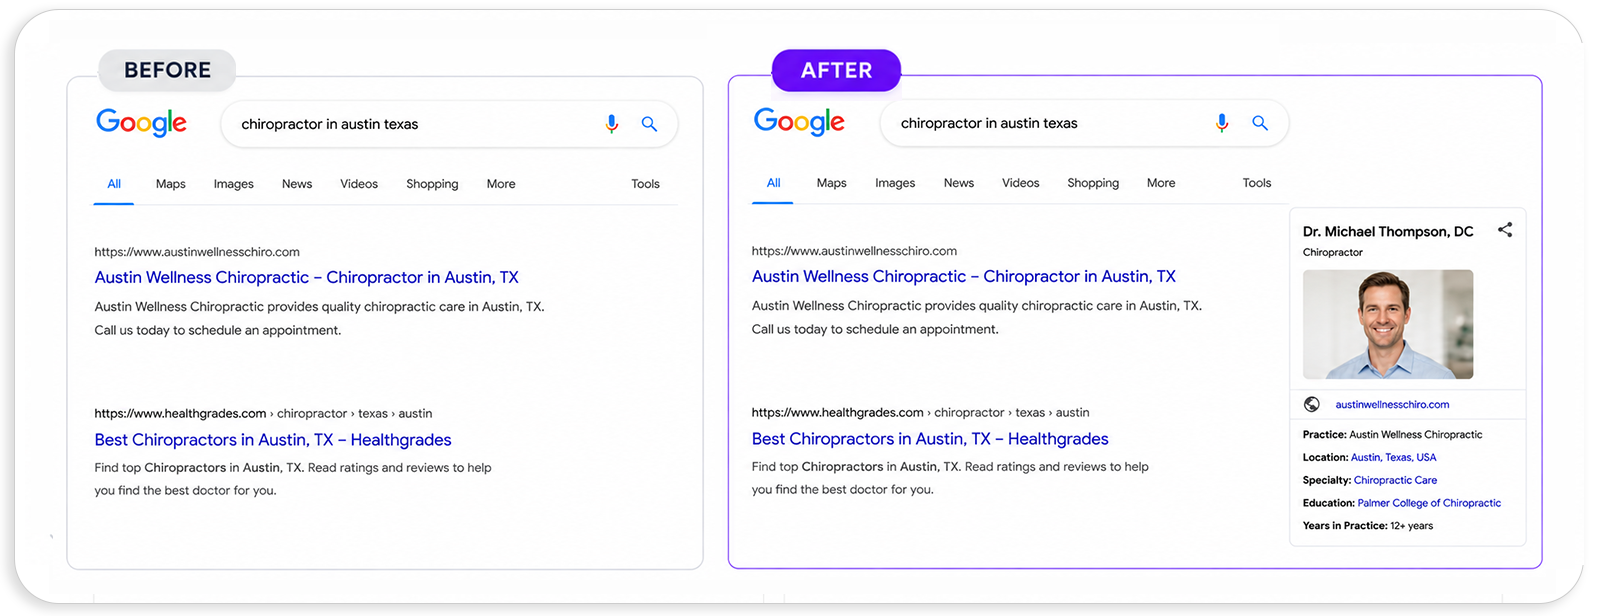Click the 'Call us today' snippet in BEFORE panel
Image resolution: width=1600 pixels, height=616 pixels.
pyautogui.click(x=218, y=330)
